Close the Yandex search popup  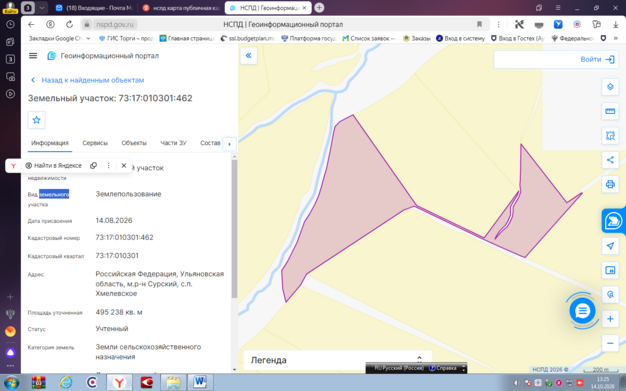click(x=124, y=165)
